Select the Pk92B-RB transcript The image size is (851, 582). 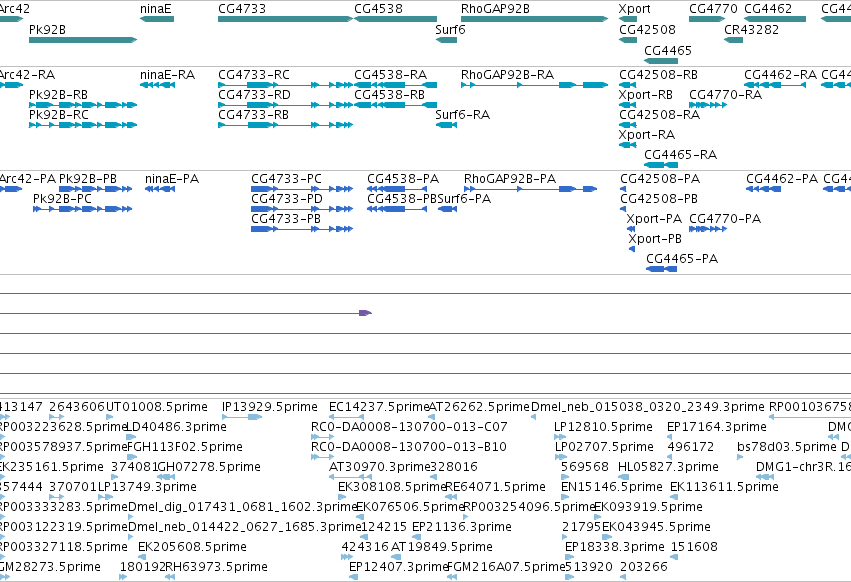tap(83, 105)
